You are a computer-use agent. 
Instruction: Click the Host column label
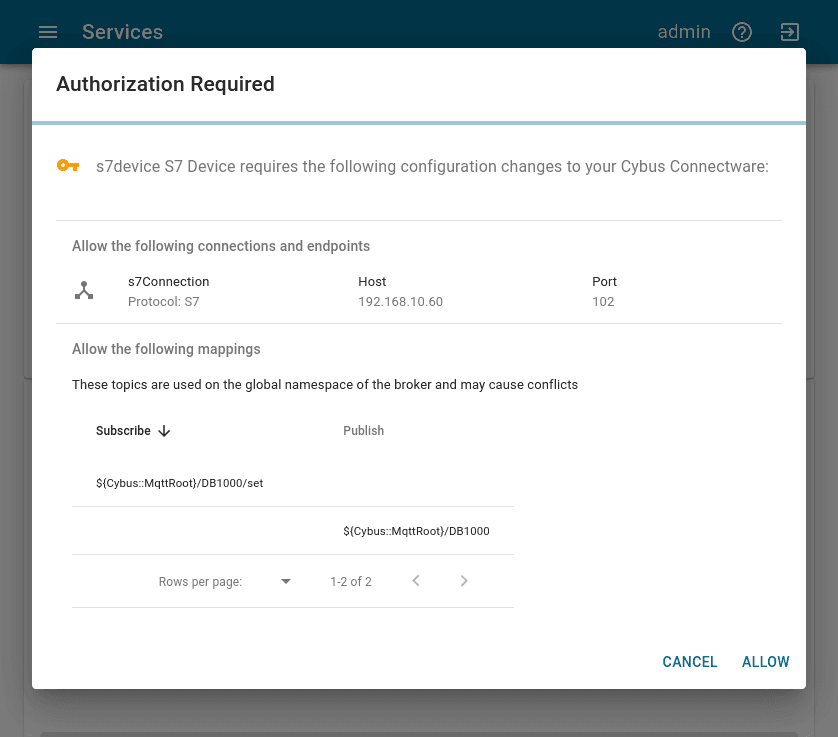372,282
